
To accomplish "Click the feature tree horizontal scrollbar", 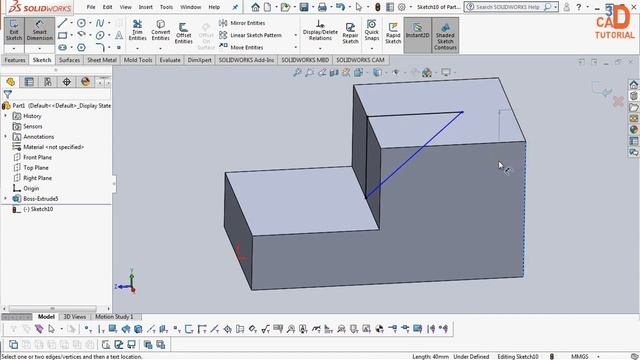I will [52, 309].
